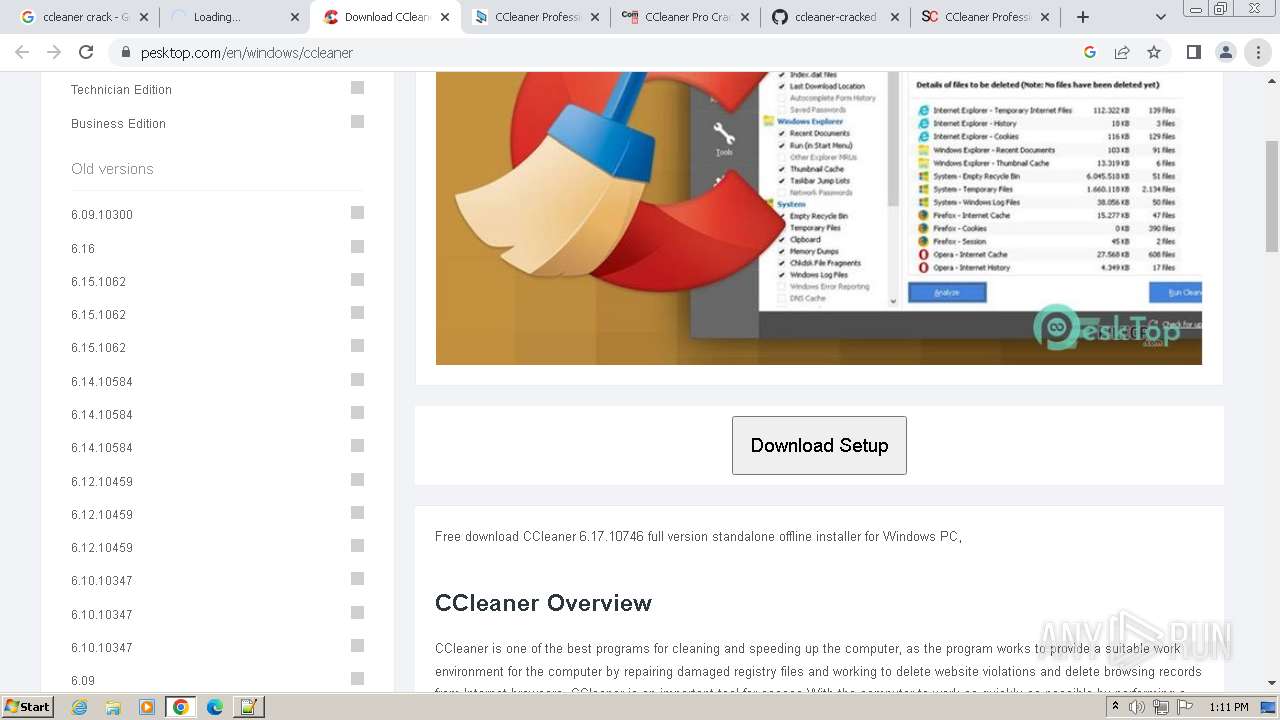Open the Windows Start menu
Screen dimensions: 1280x720
coord(27,707)
